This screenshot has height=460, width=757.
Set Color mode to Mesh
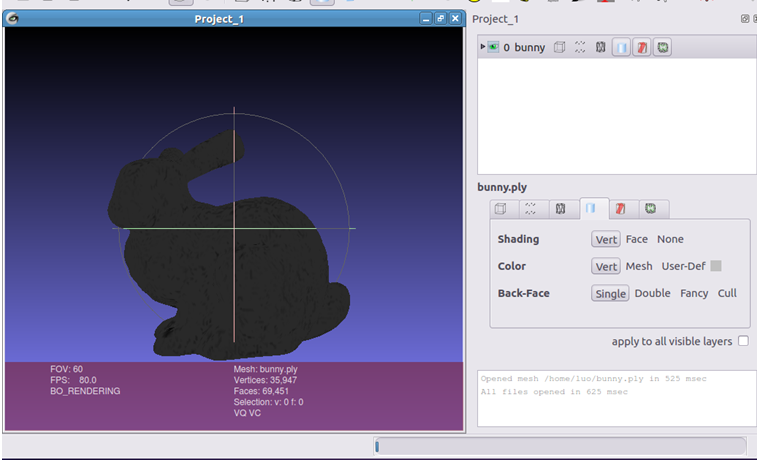click(x=639, y=266)
